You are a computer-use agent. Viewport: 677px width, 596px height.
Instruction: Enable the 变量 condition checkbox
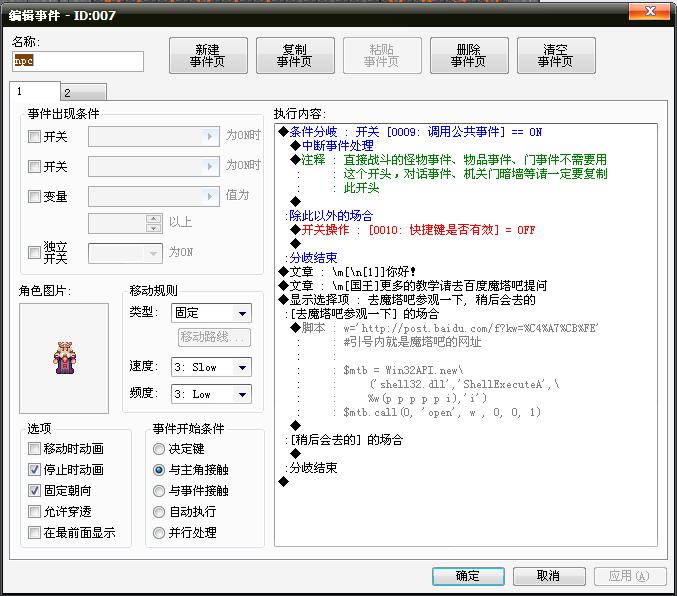pos(34,197)
